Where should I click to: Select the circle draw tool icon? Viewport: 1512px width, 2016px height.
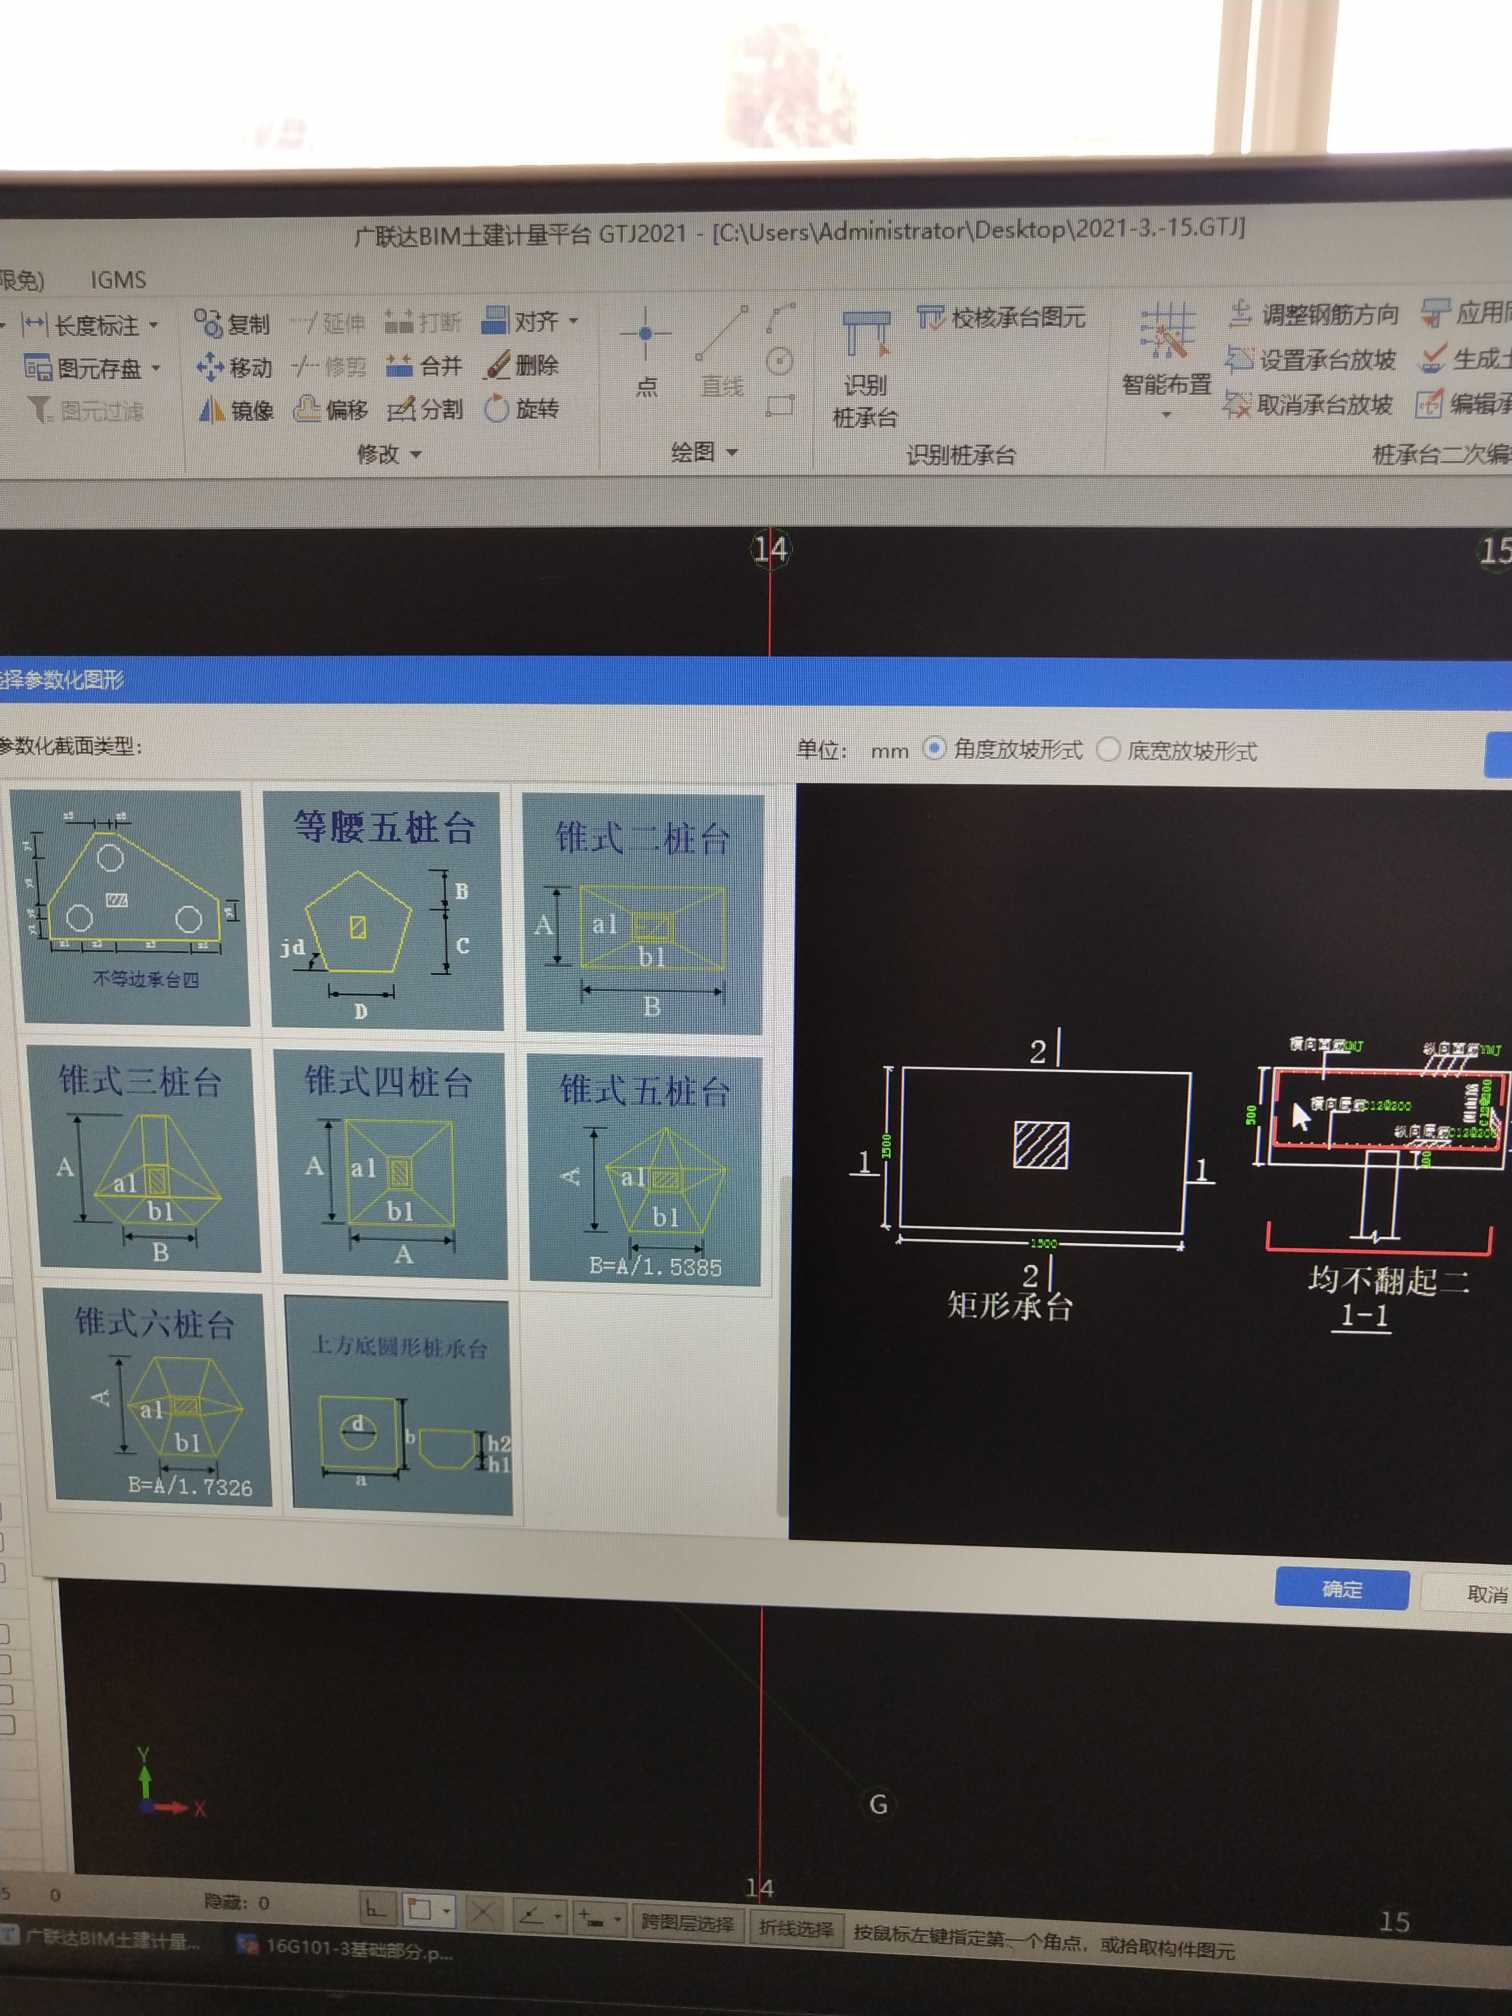point(780,361)
